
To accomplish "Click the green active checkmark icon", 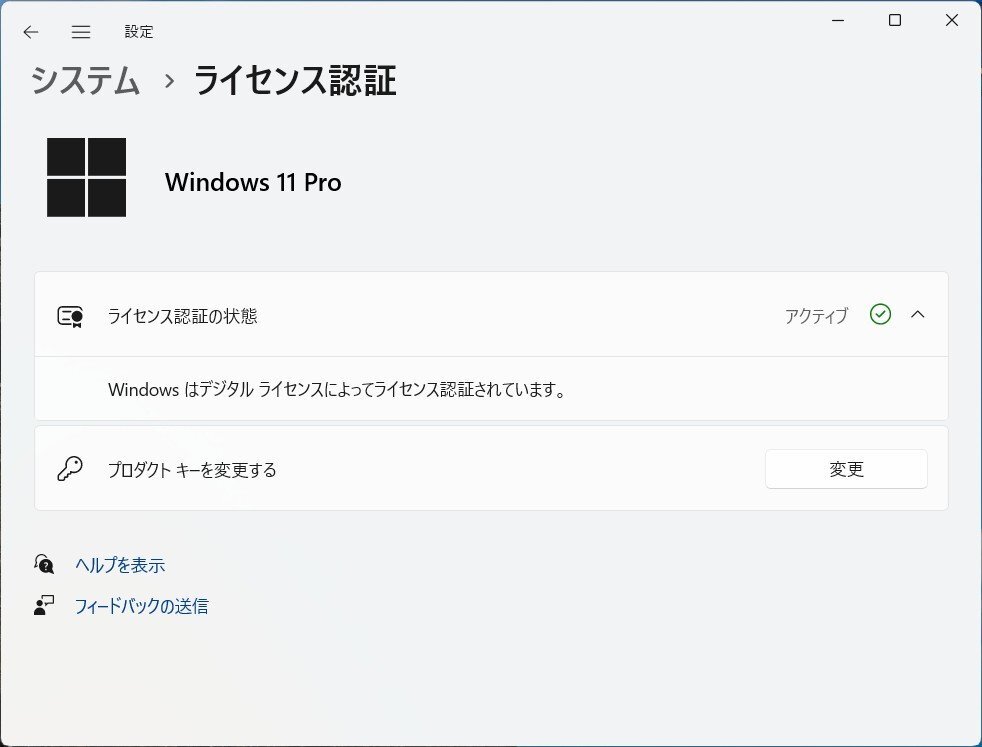I will tap(881, 314).
